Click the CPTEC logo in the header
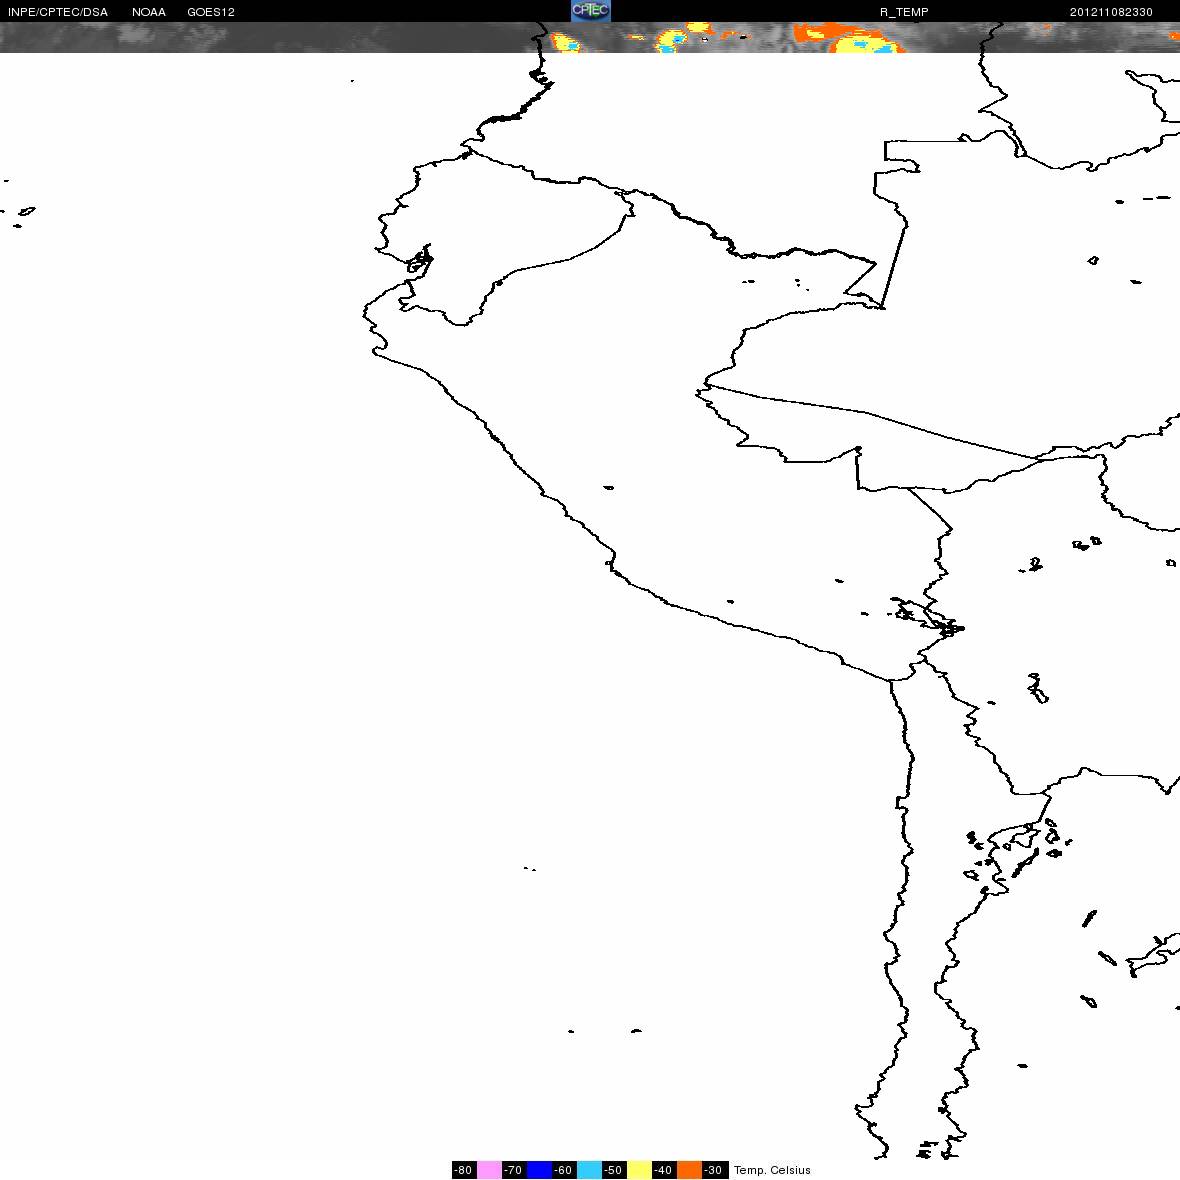The image size is (1180, 1180). tap(591, 11)
